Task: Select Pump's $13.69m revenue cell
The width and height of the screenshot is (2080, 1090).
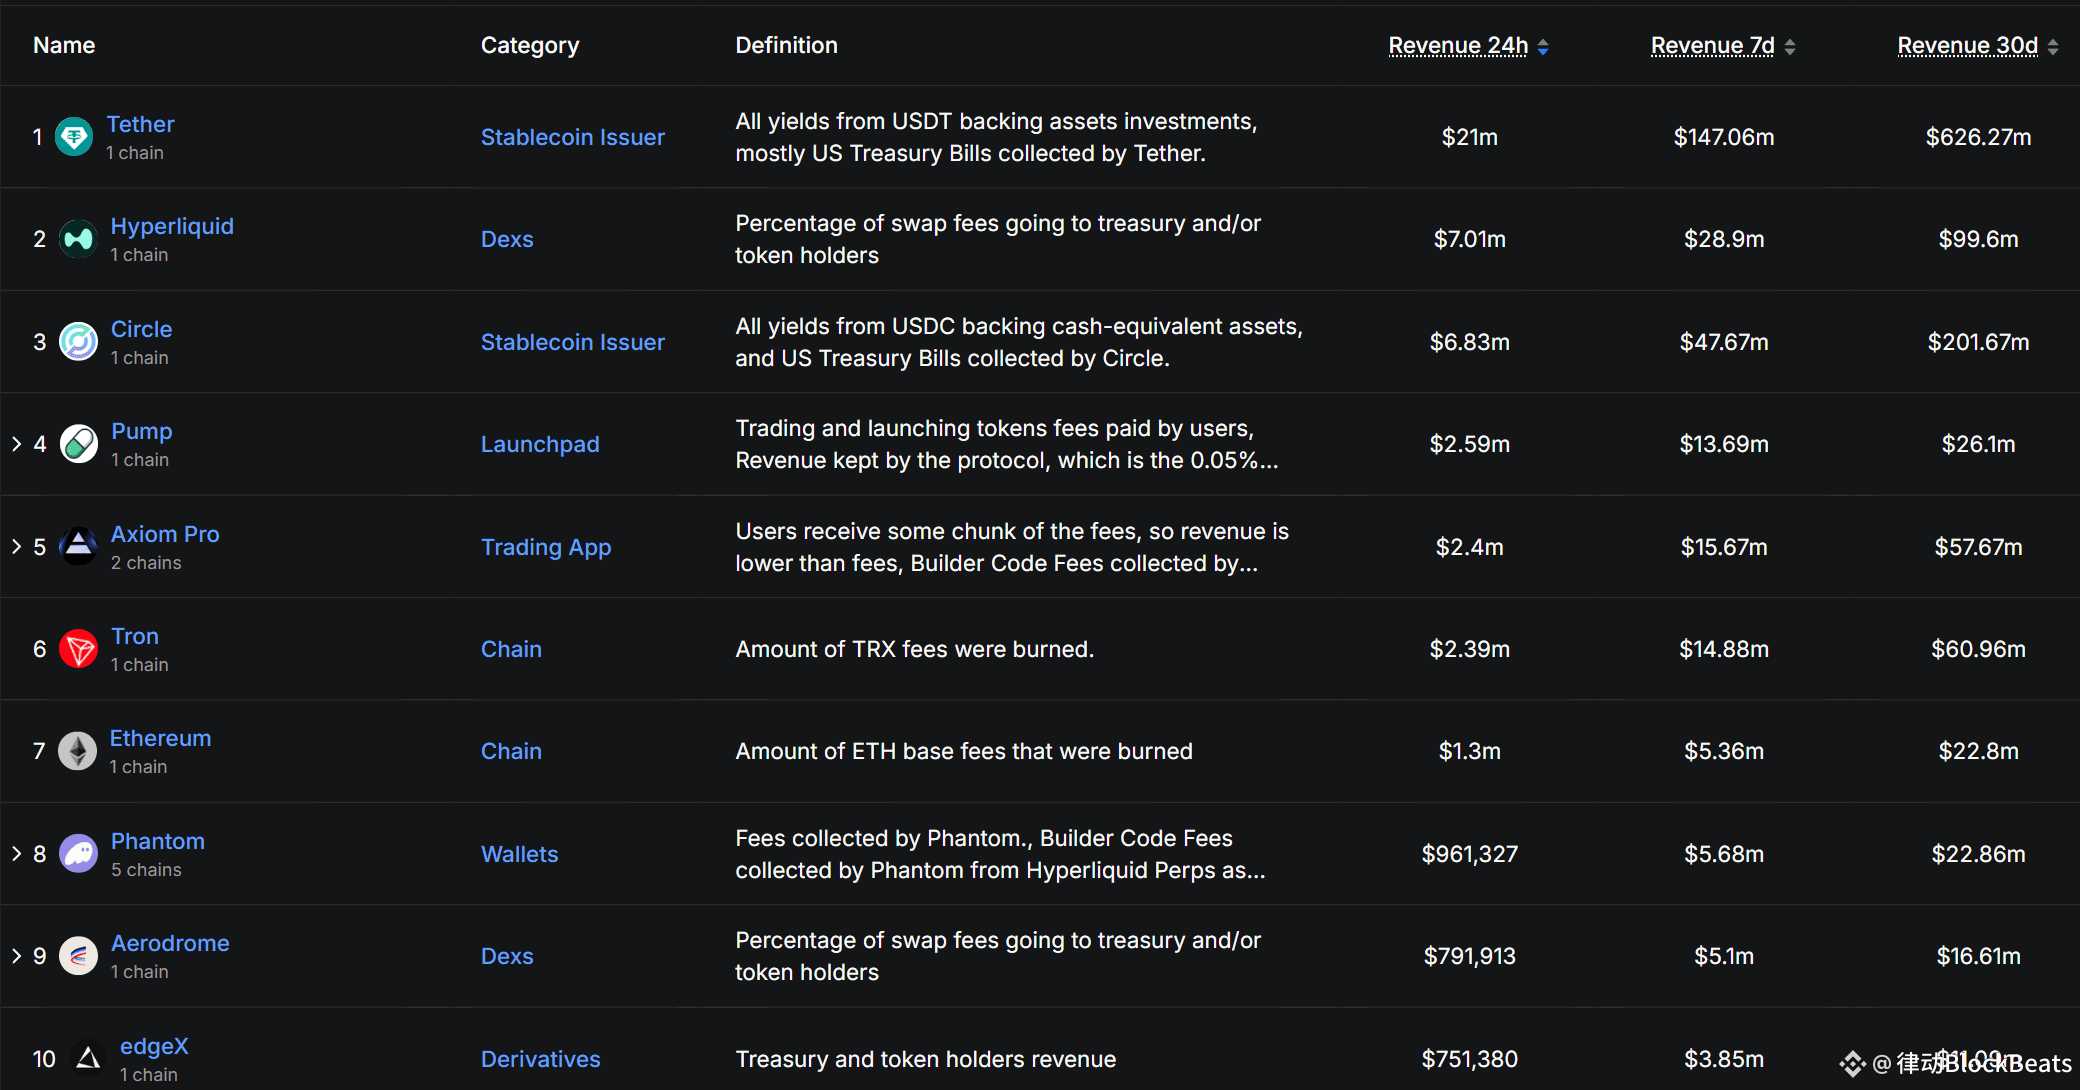Action: 1724,444
